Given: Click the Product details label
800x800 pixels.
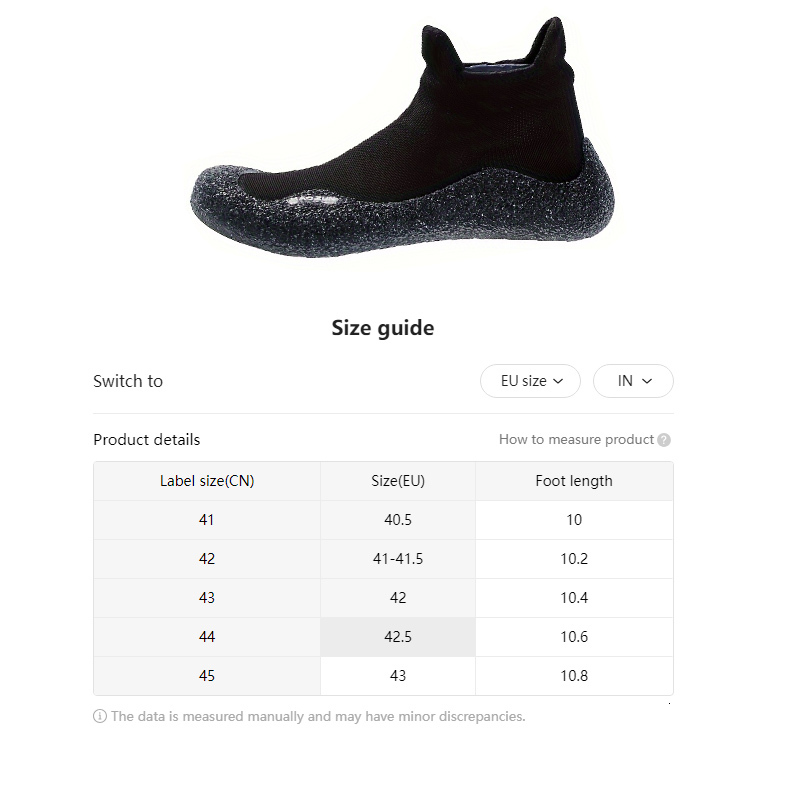Looking at the screenshot, I should tap(147, 440).
